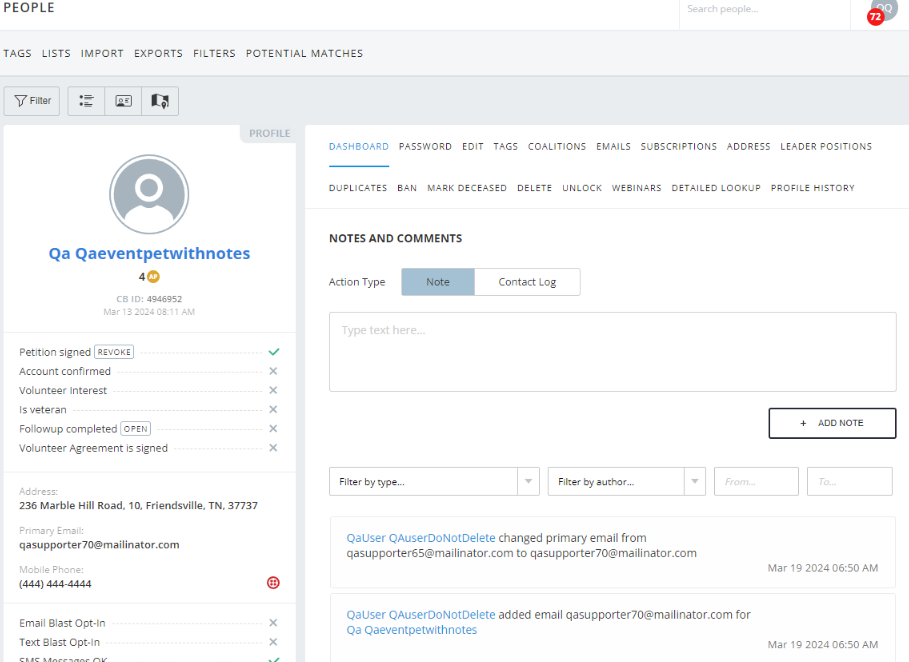Click the note text area
The width and height of the screenshot is (909, 662).
point(612,352)
